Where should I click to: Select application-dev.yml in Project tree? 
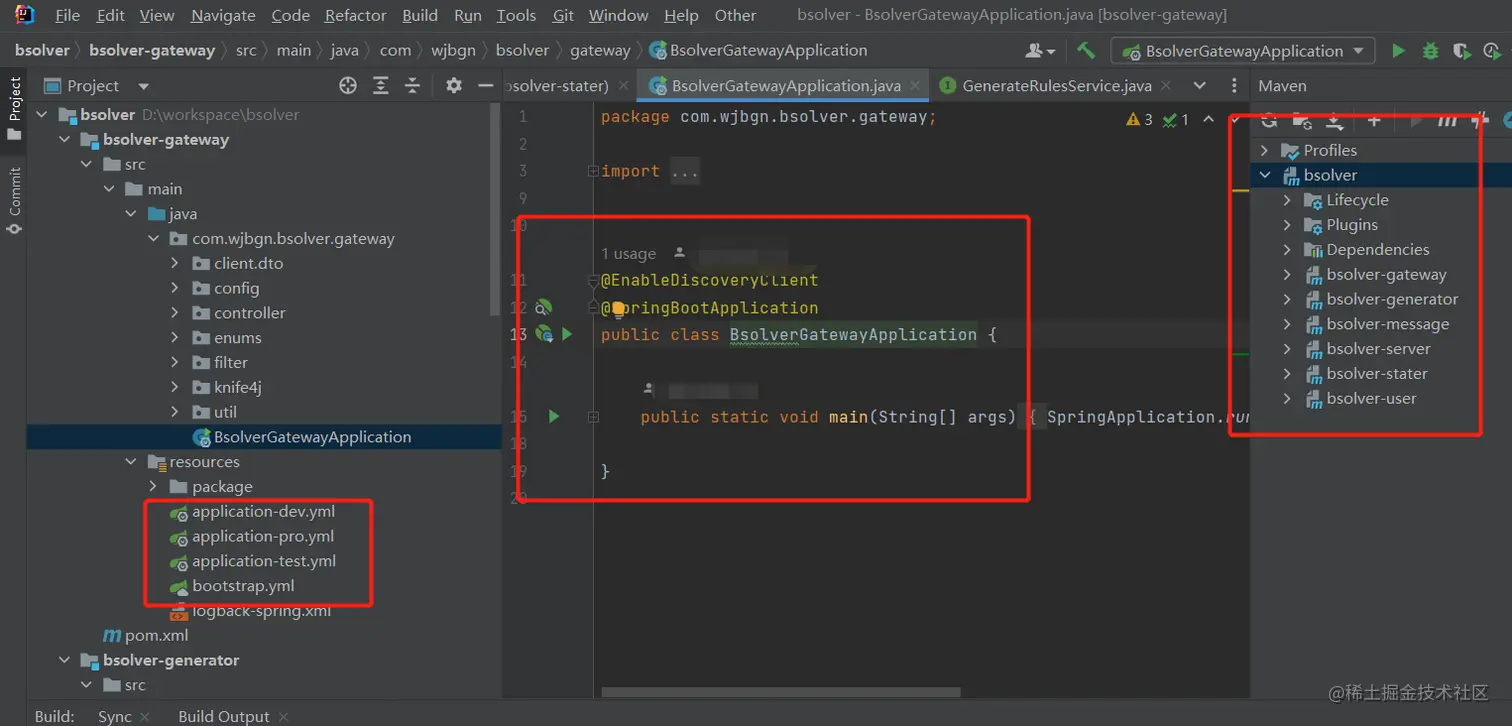point(264,511)
